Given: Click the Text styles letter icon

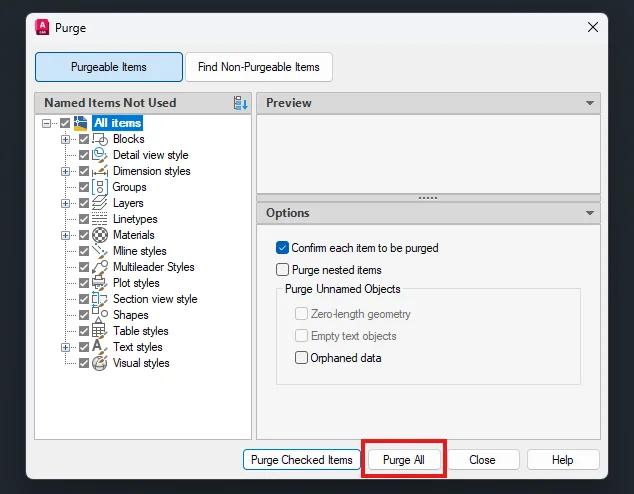Looking at the screenshot, I should pyautogui.click(x=100, y=347).
